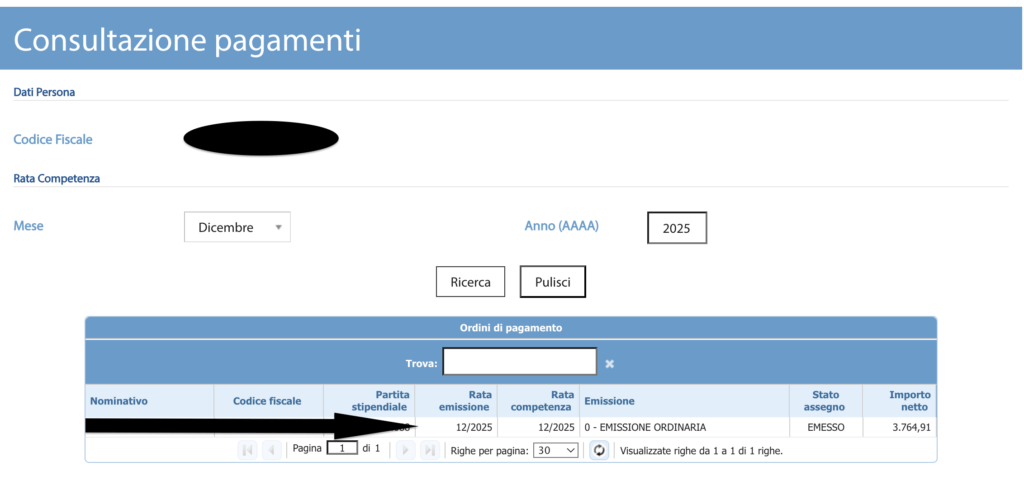Jump to the last page of results
The image size is (1024, 490).
click(429, 450)
